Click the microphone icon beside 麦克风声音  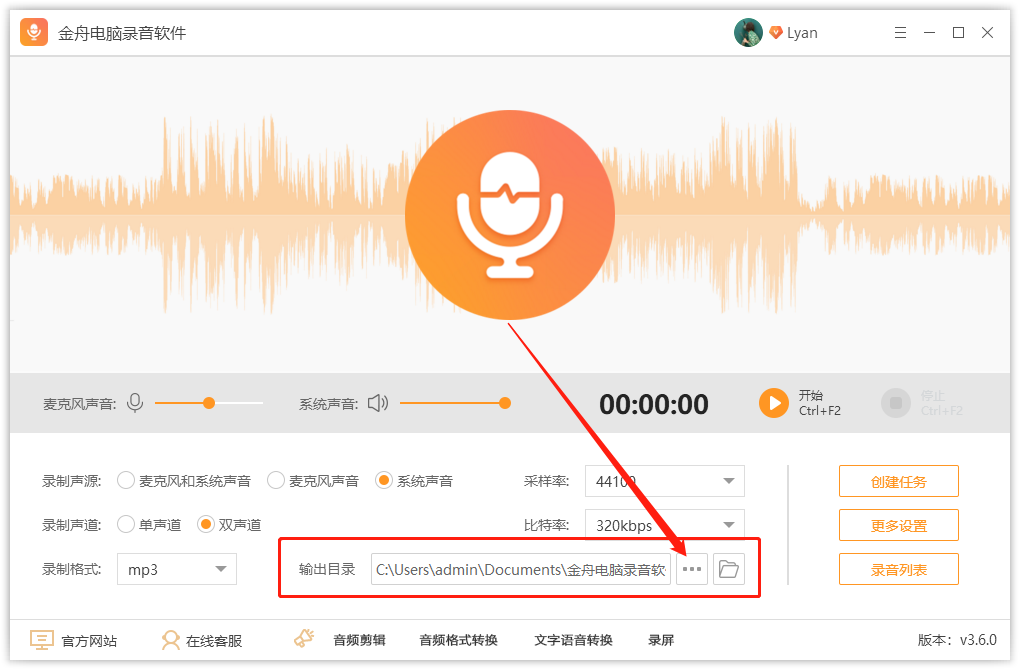134,402
